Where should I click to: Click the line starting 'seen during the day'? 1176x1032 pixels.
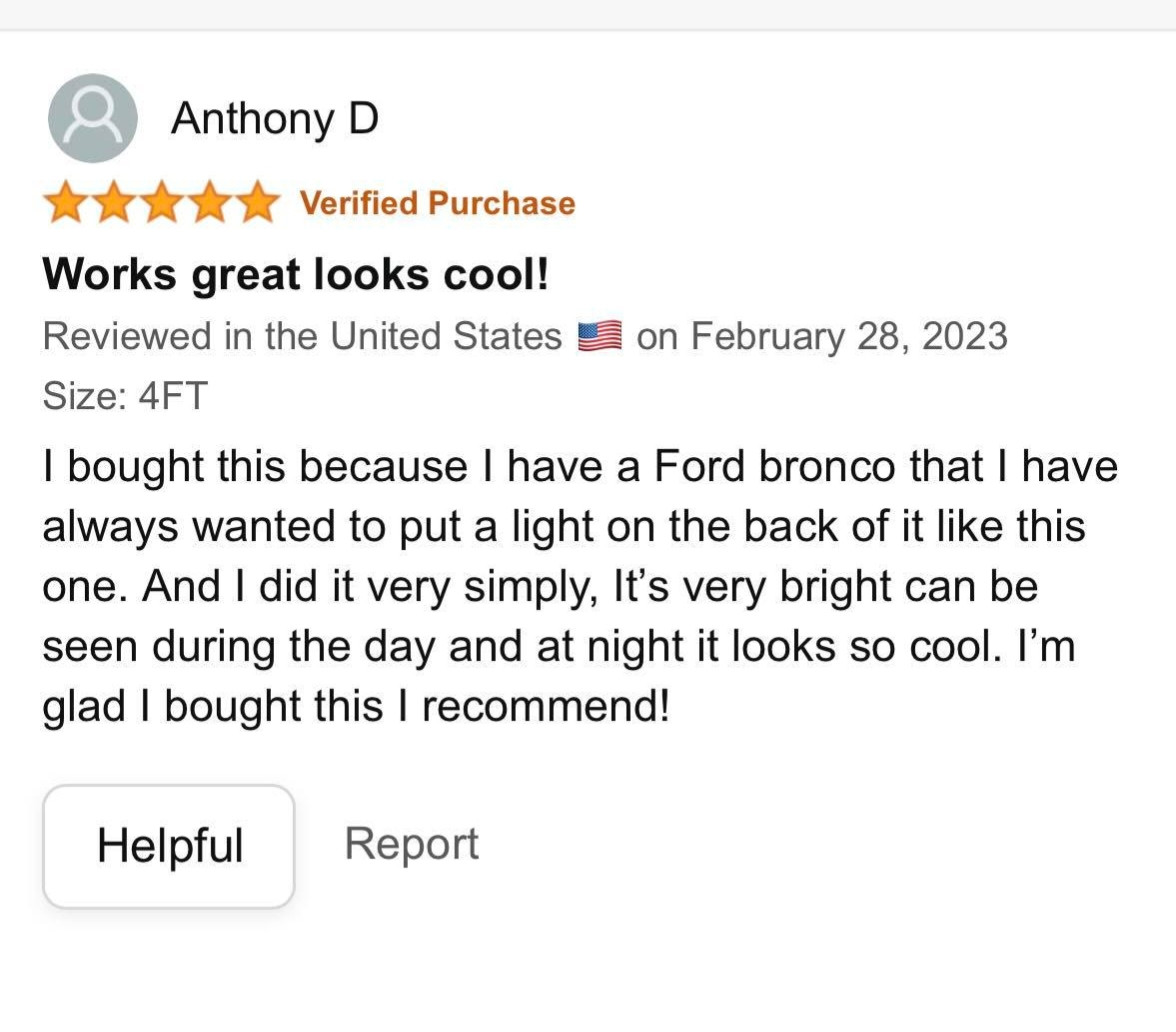pos(558,647)
